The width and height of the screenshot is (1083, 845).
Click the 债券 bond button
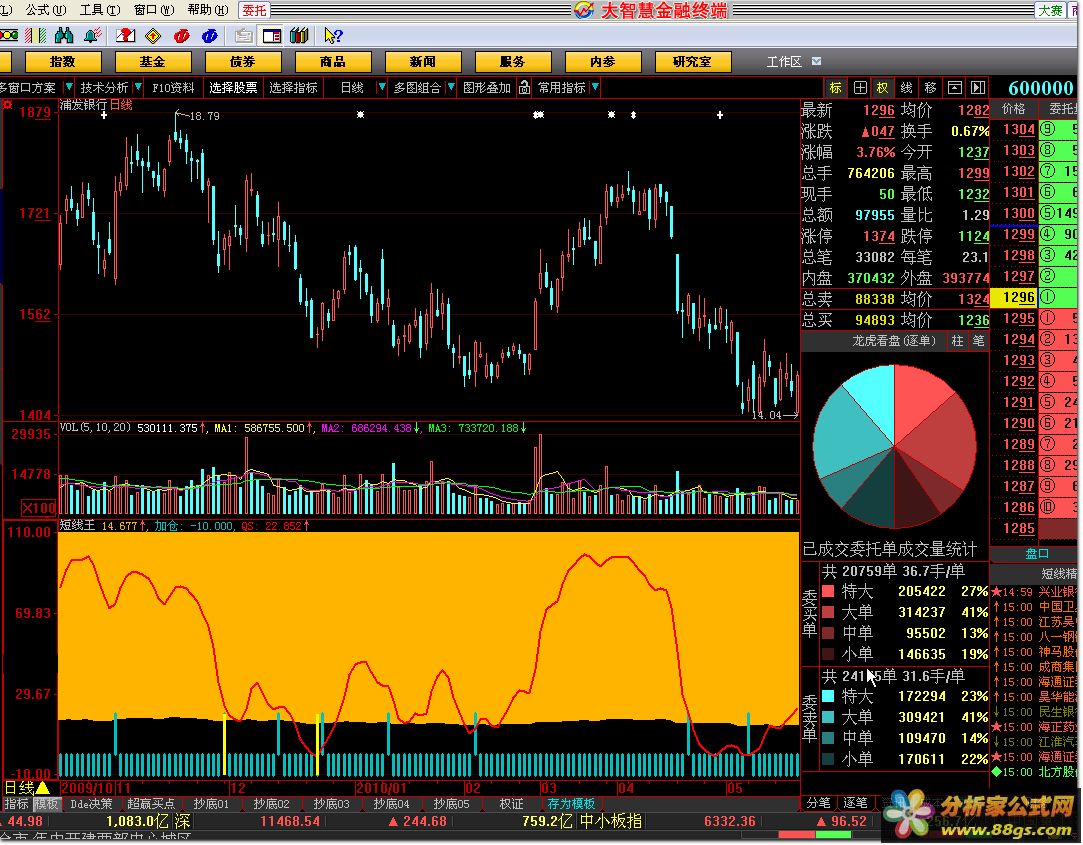(242, 61)
